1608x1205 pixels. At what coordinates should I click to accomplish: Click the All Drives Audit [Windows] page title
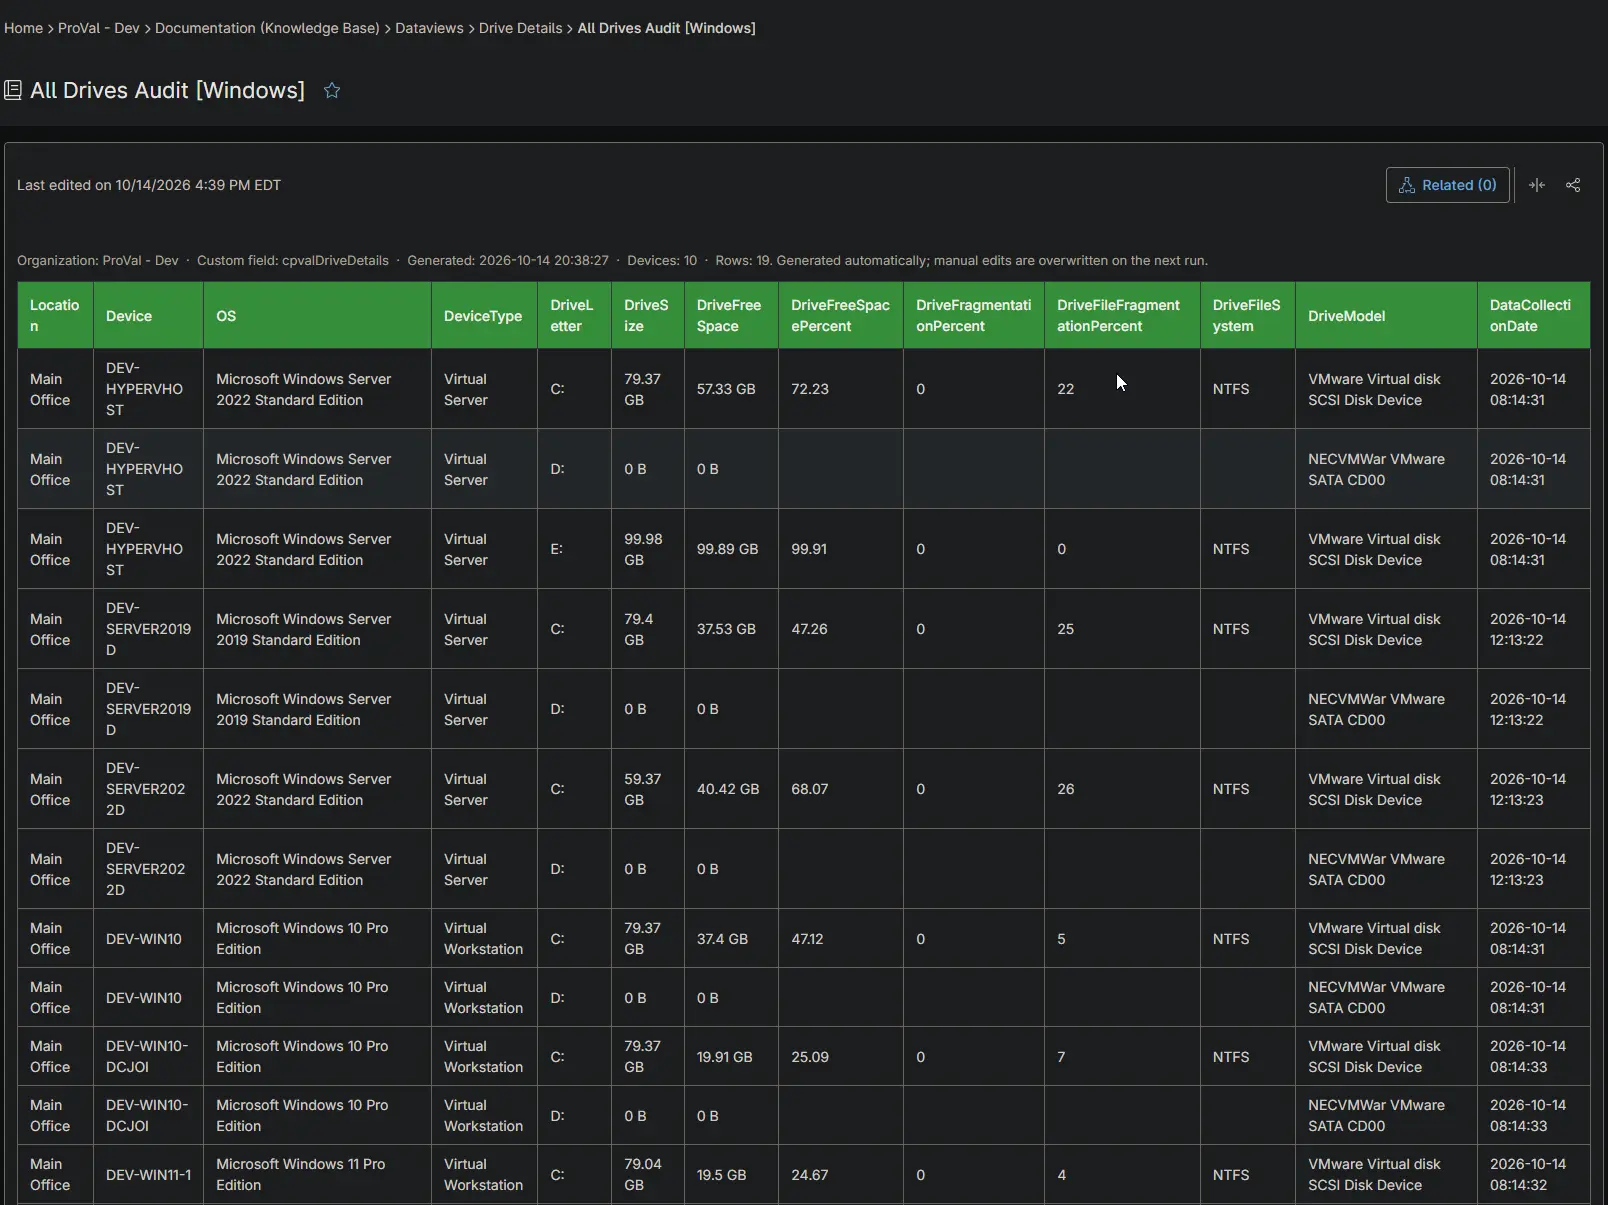[167, 91]
